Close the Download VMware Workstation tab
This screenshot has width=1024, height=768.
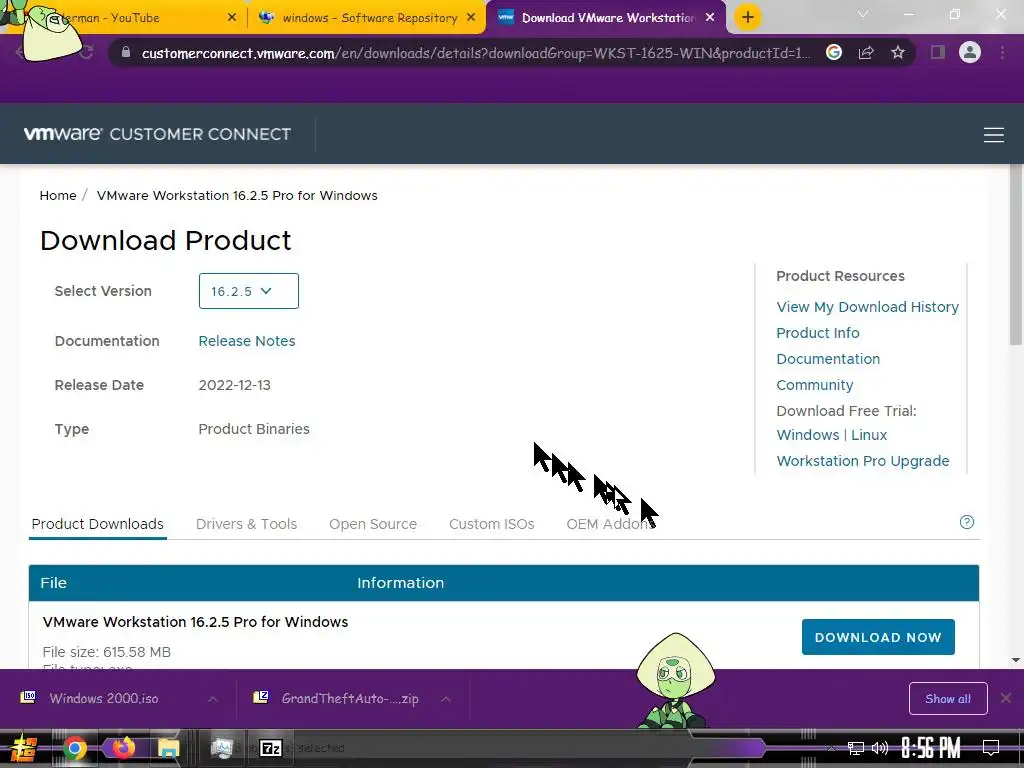click(710, 18)
